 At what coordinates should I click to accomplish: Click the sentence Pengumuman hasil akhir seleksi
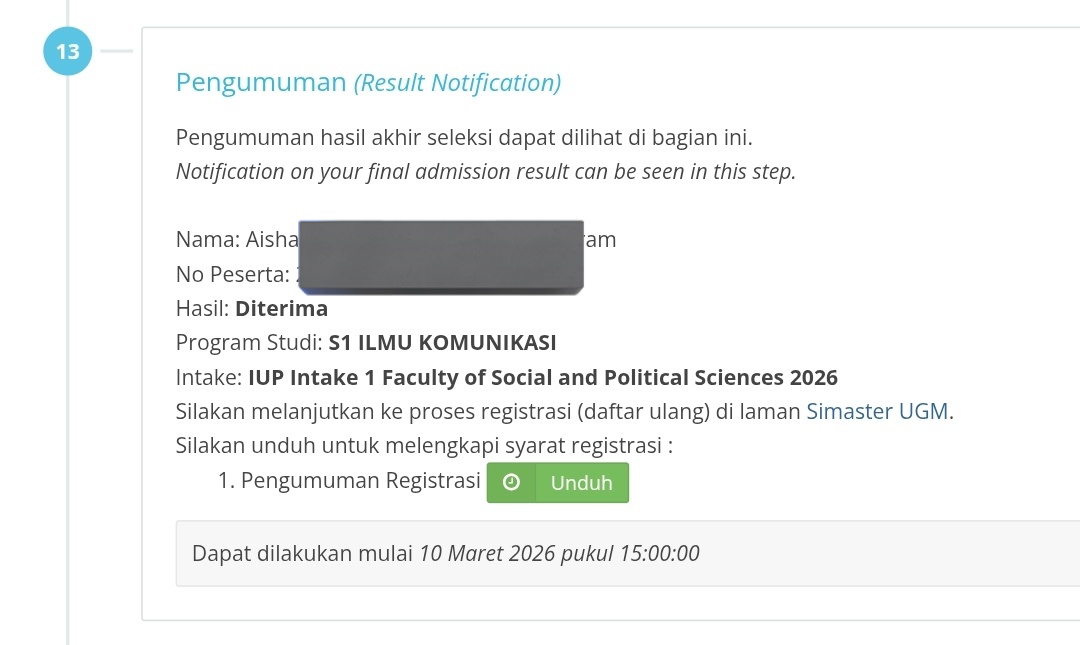tap(464, 137)
